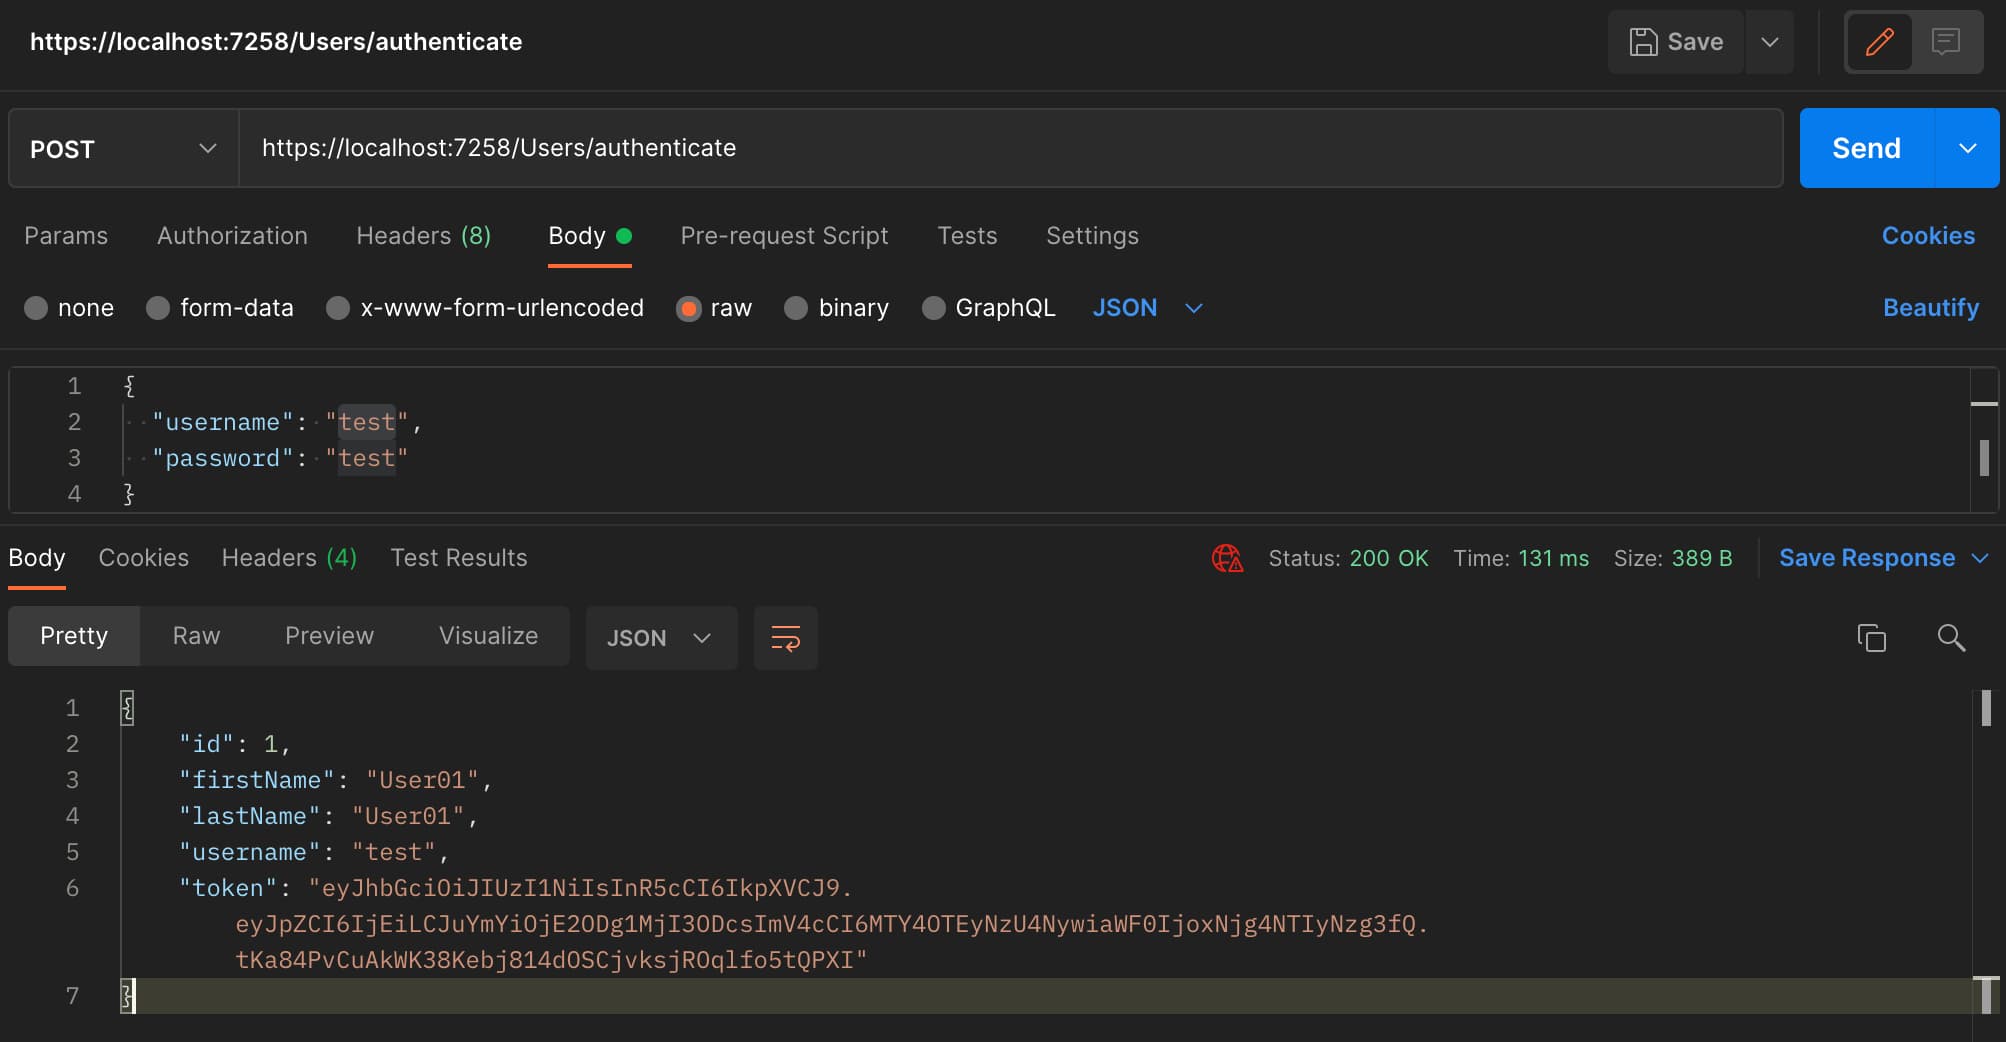
Task: Open the request body JSON type dropdown
Action: (x=1147, y=308)
